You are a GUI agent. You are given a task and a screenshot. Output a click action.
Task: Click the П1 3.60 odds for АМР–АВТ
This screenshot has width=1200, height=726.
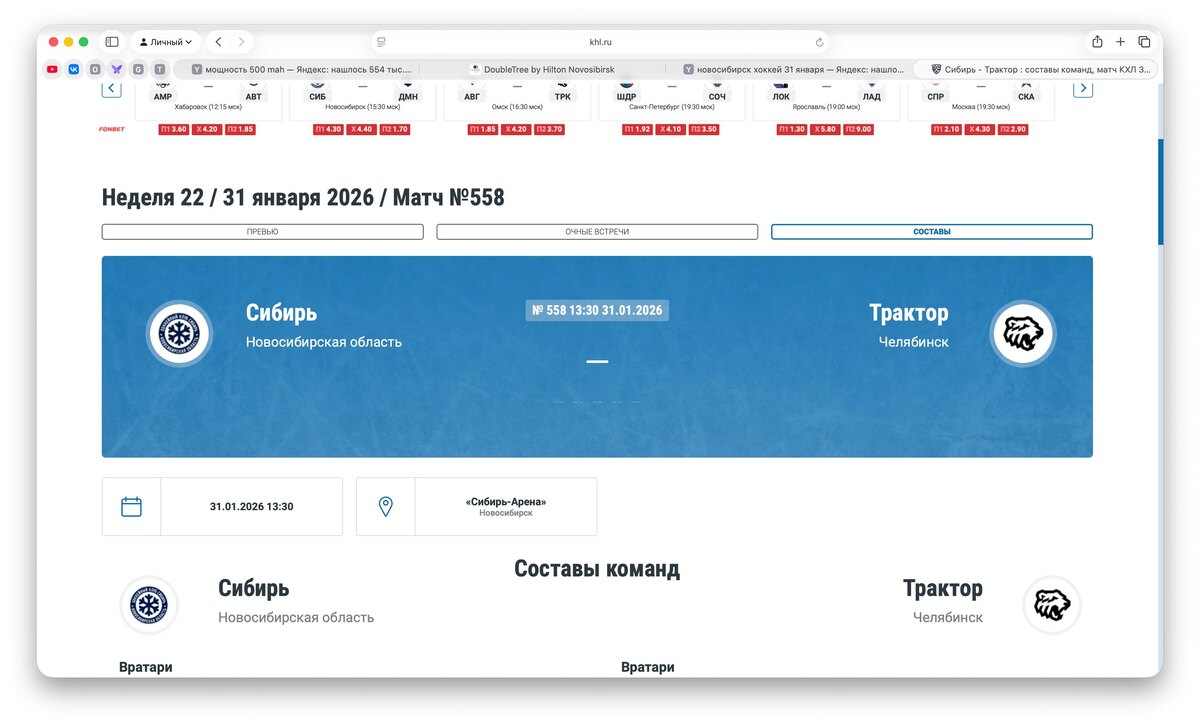click(x=174, y=129)
